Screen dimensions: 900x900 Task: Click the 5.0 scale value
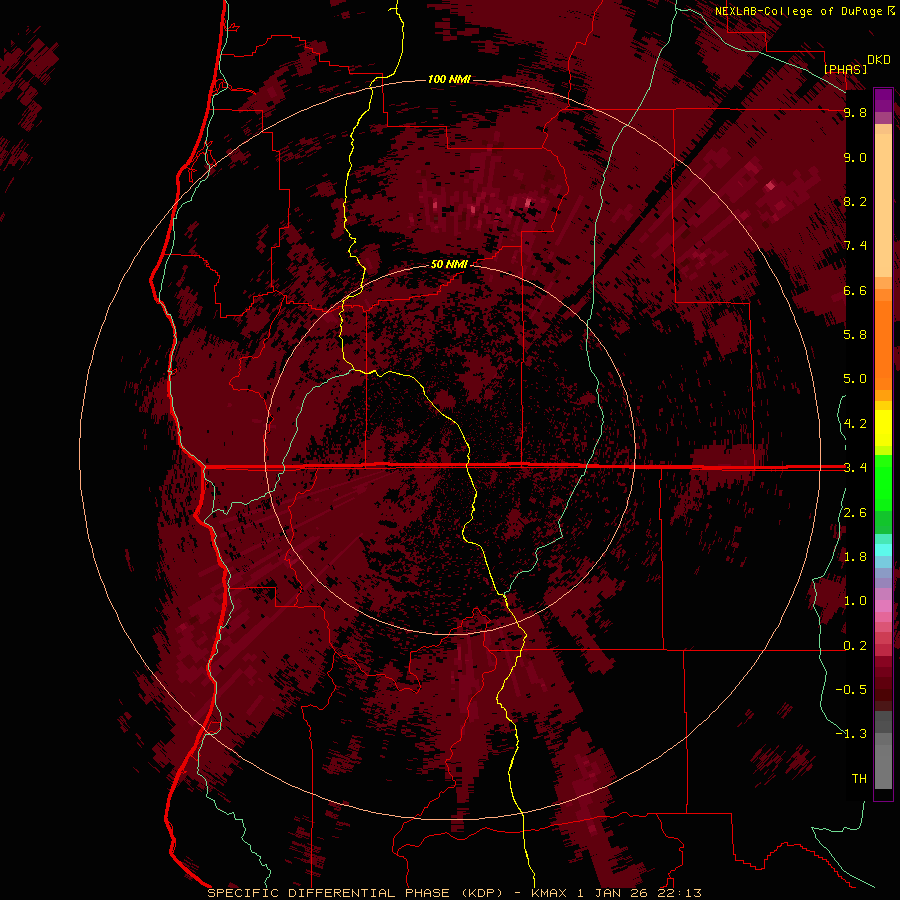tap(855, 379)
